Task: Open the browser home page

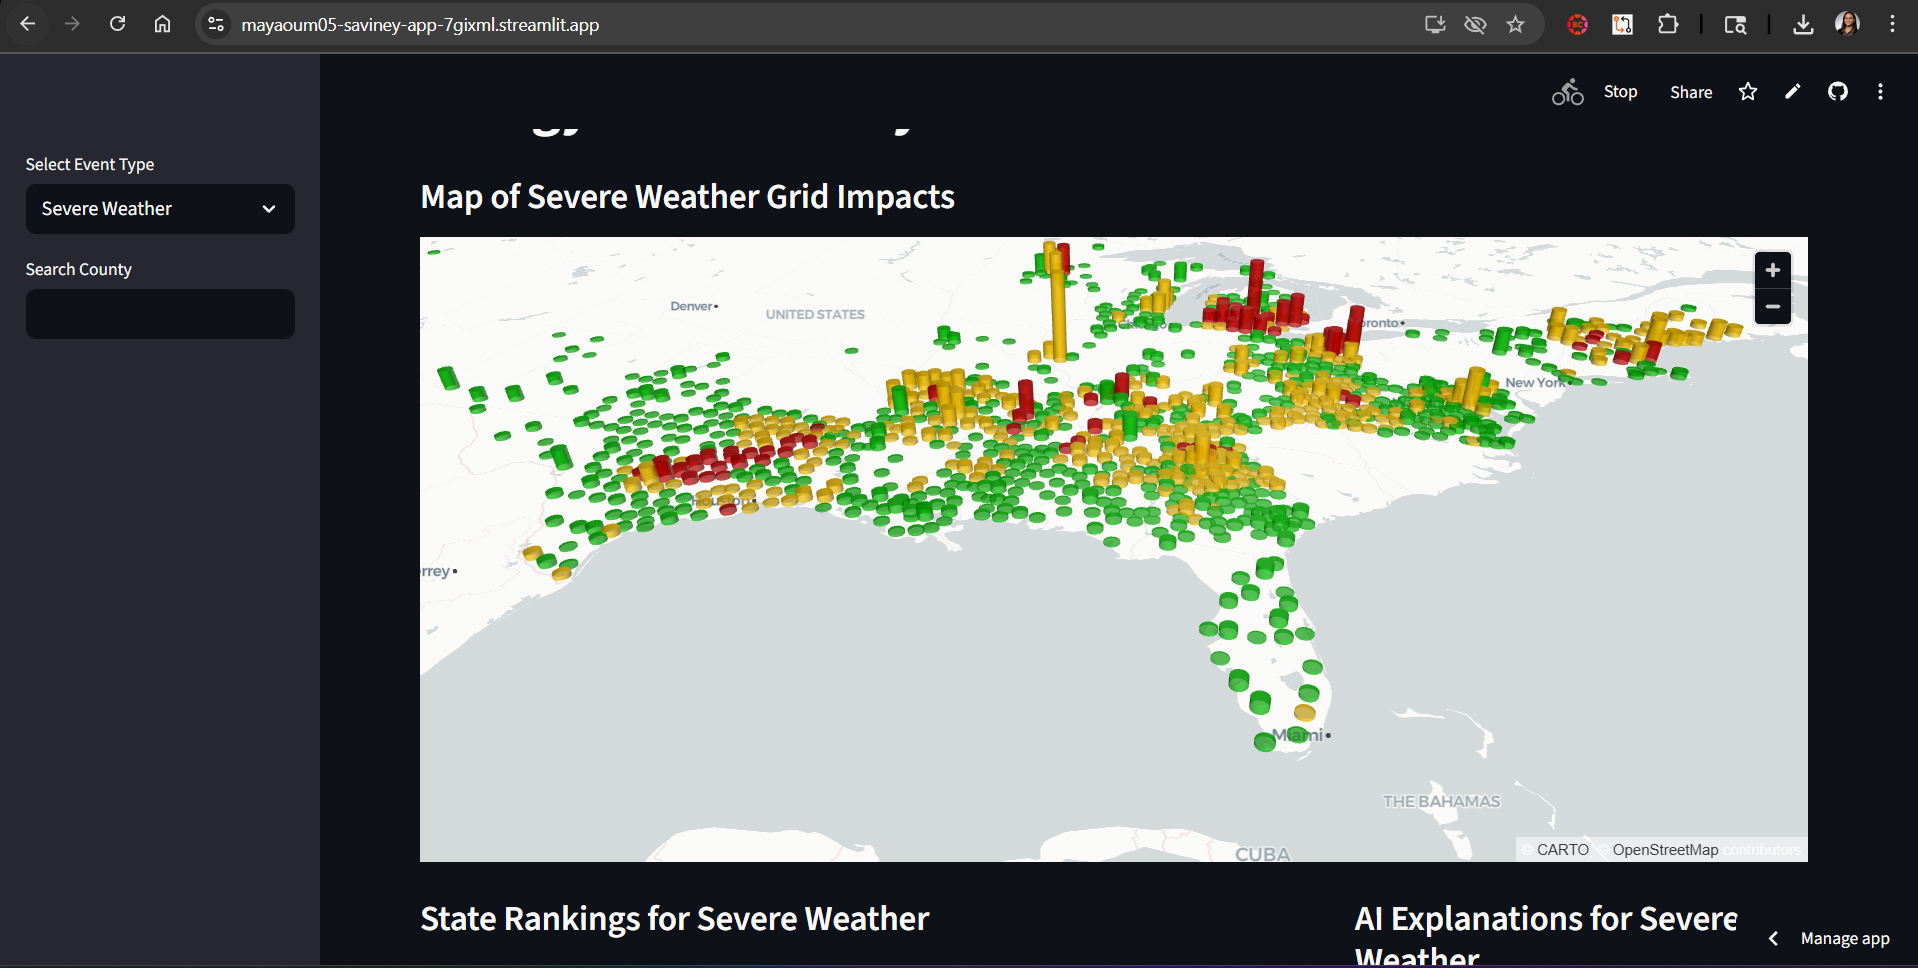Action: point(162,24)
